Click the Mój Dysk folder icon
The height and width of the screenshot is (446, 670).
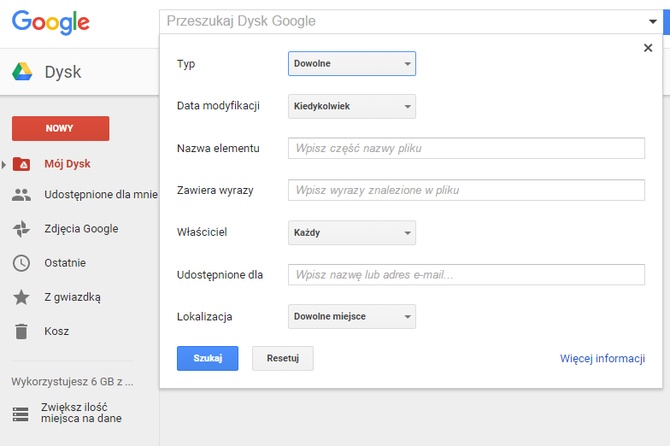22,165
